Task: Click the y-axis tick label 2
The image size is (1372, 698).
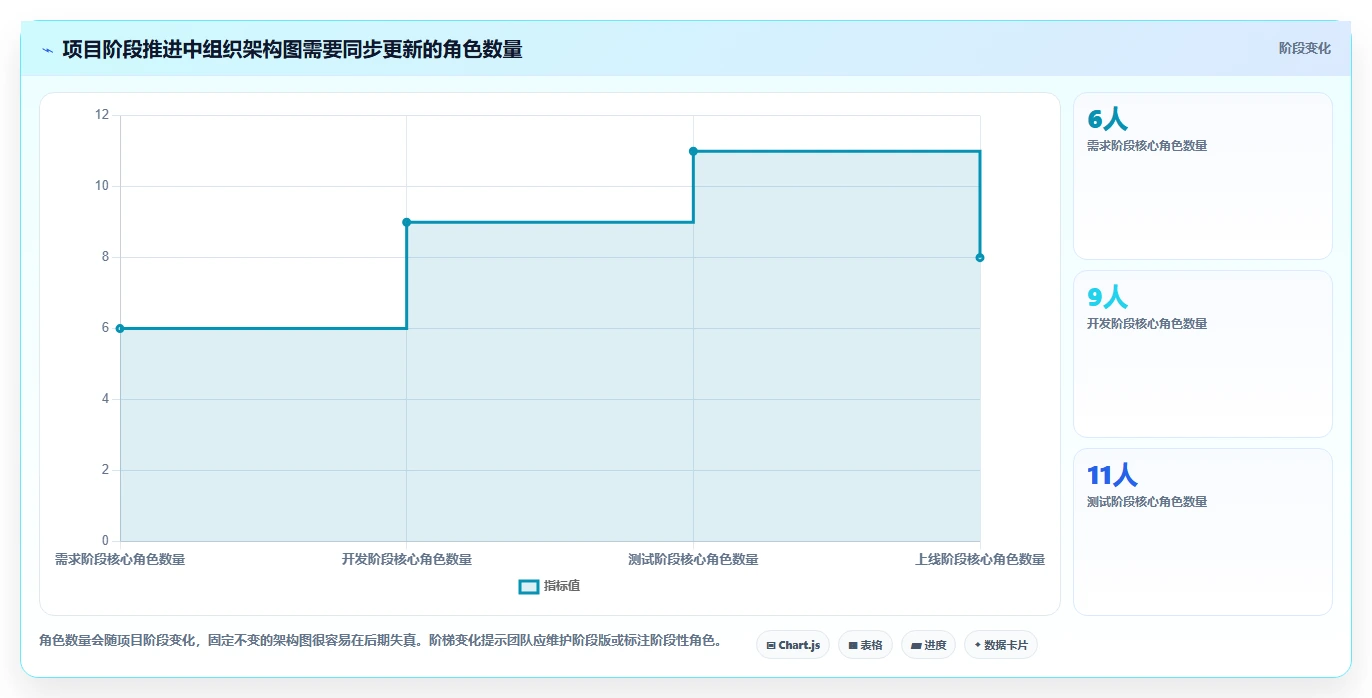Action: (x=104, y=470)
